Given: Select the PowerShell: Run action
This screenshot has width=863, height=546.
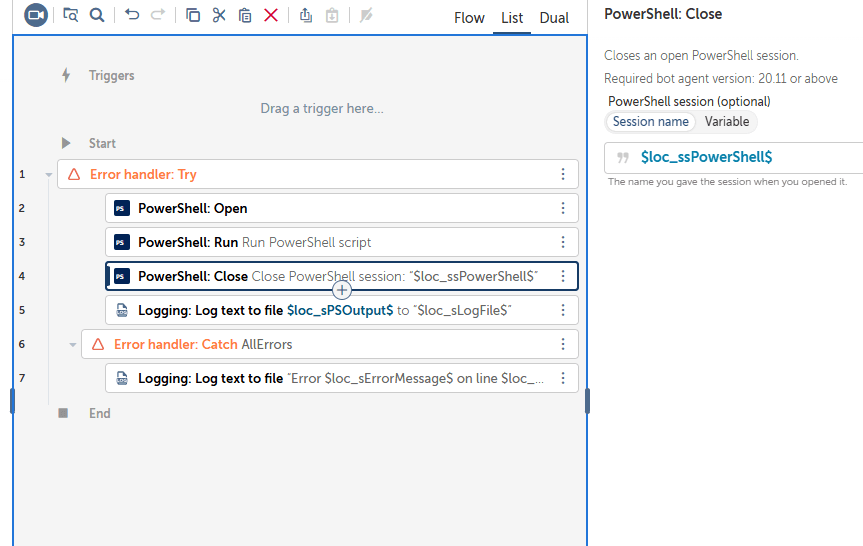Looking at the screenshot, I should 342,242.
